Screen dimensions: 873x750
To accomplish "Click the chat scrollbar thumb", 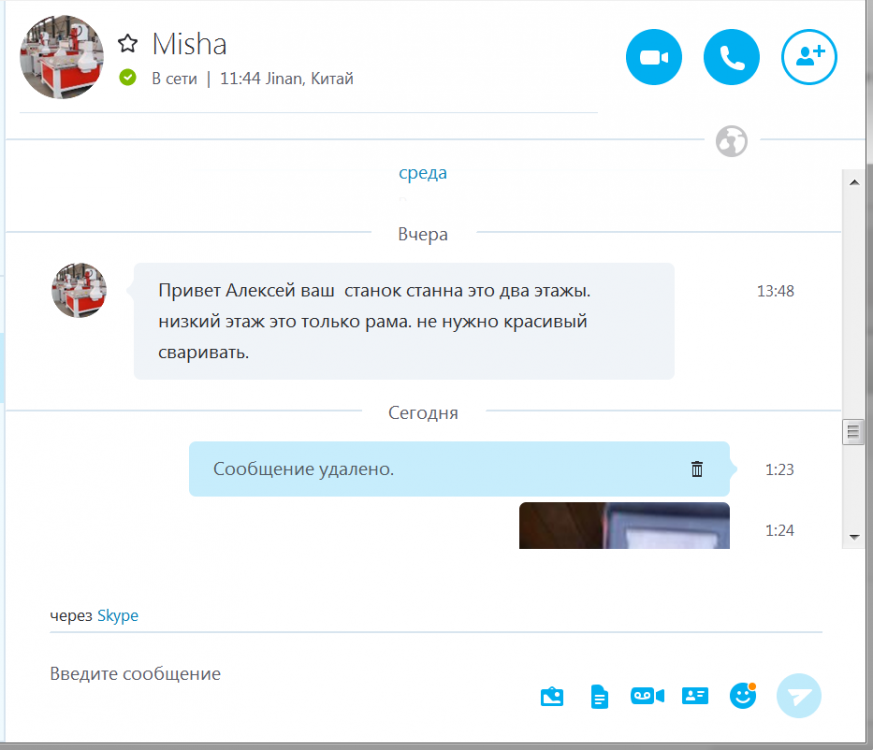I will click(854, 432).
